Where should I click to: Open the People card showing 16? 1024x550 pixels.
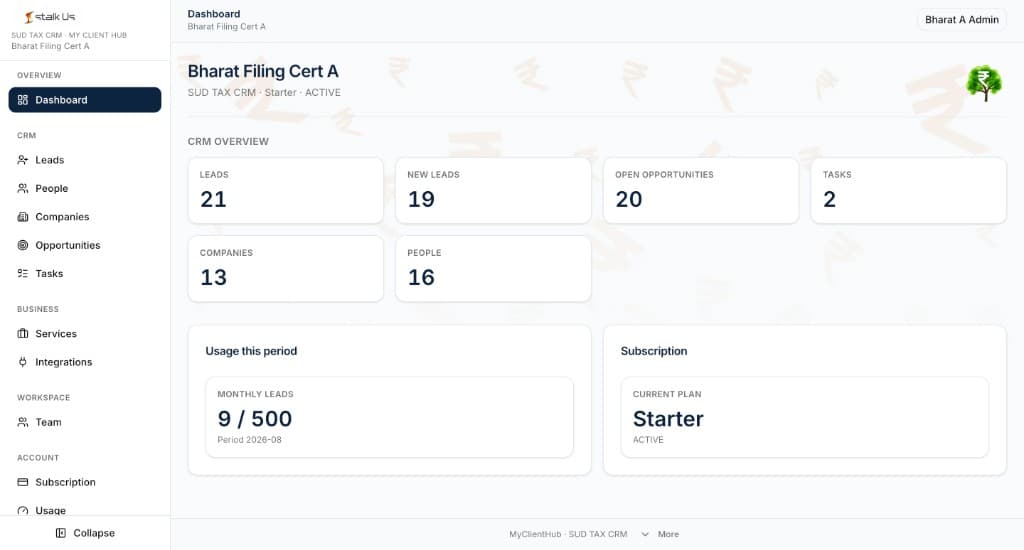coord(493,268)
